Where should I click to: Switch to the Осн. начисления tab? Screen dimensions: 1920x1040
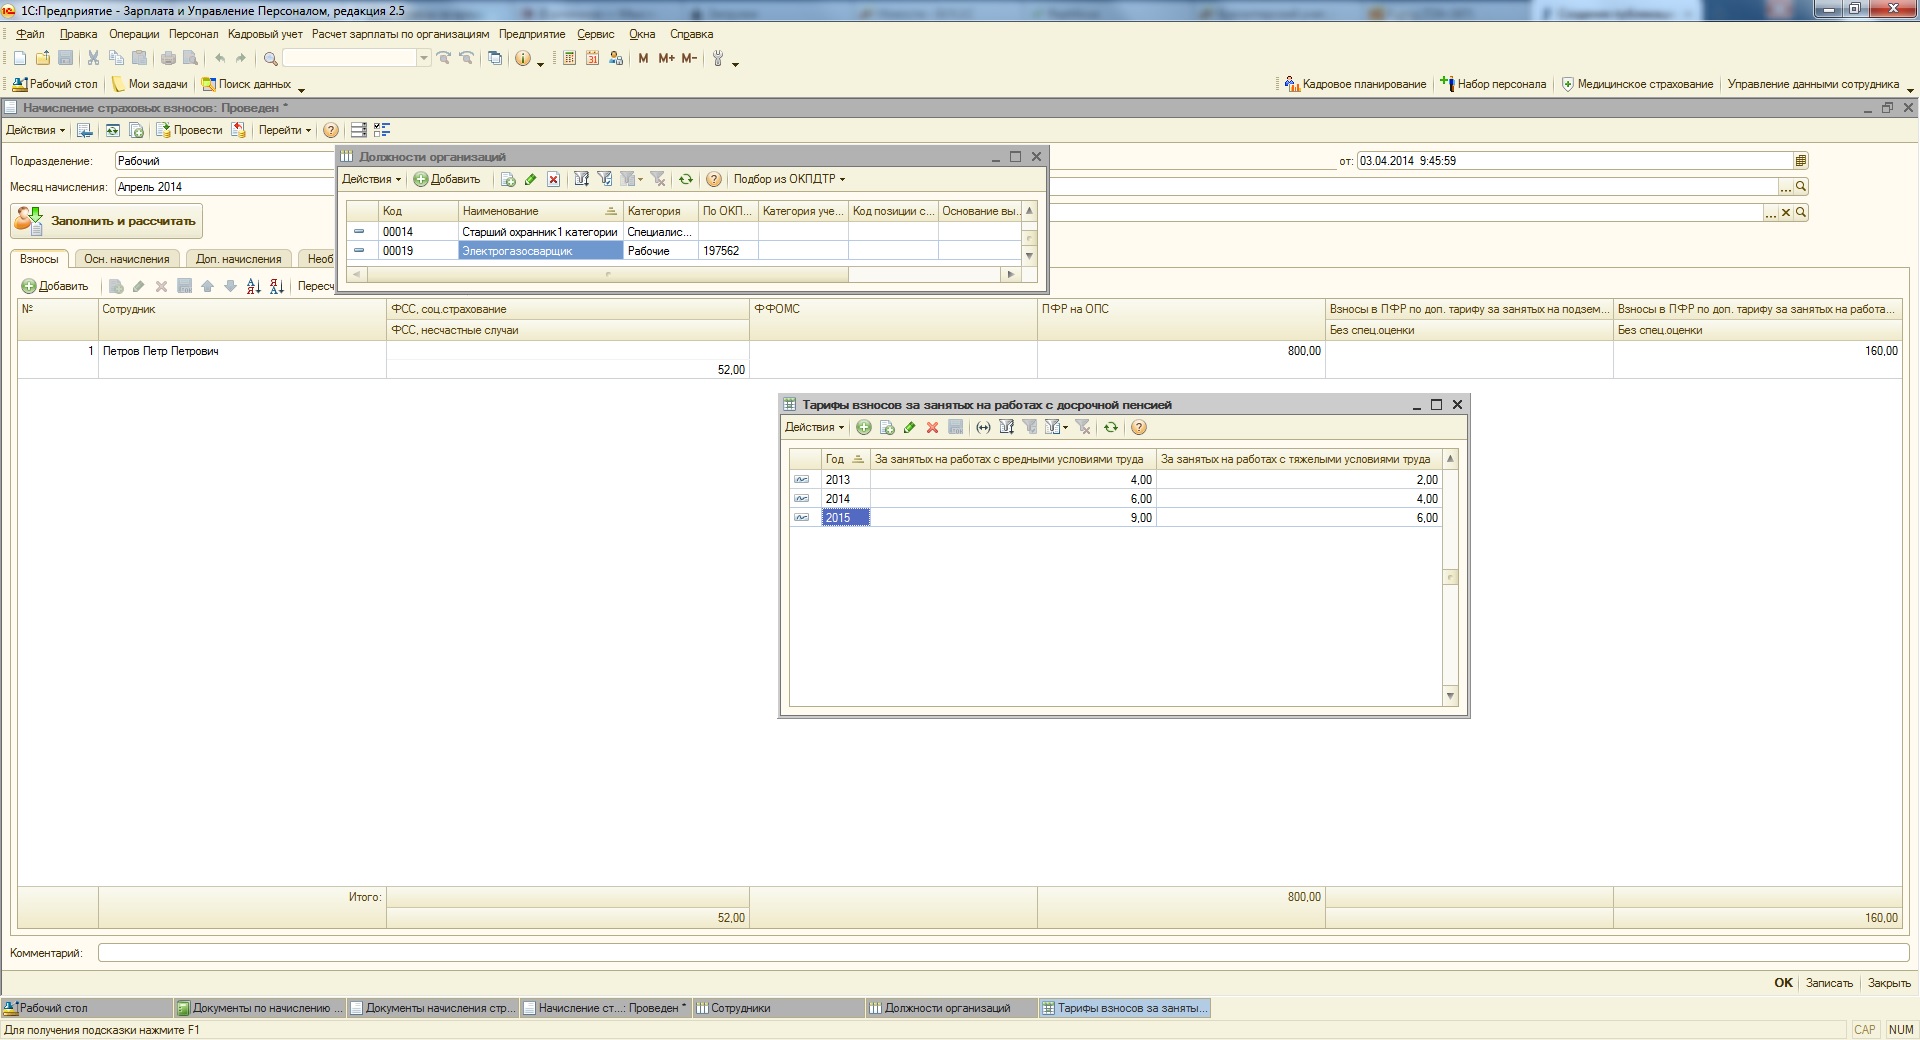point(127,259)
